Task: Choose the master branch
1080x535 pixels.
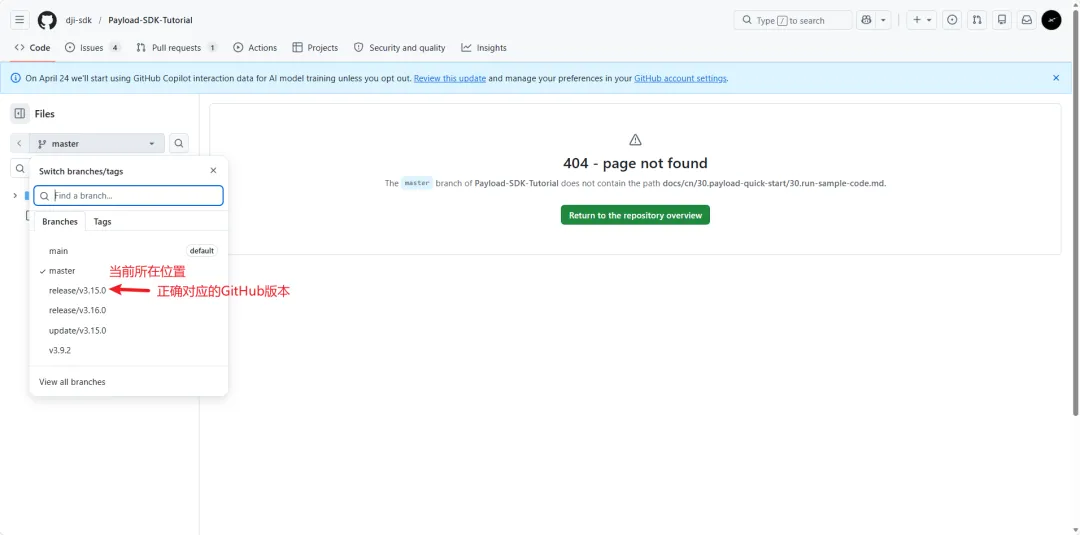Action: [128, 271]
